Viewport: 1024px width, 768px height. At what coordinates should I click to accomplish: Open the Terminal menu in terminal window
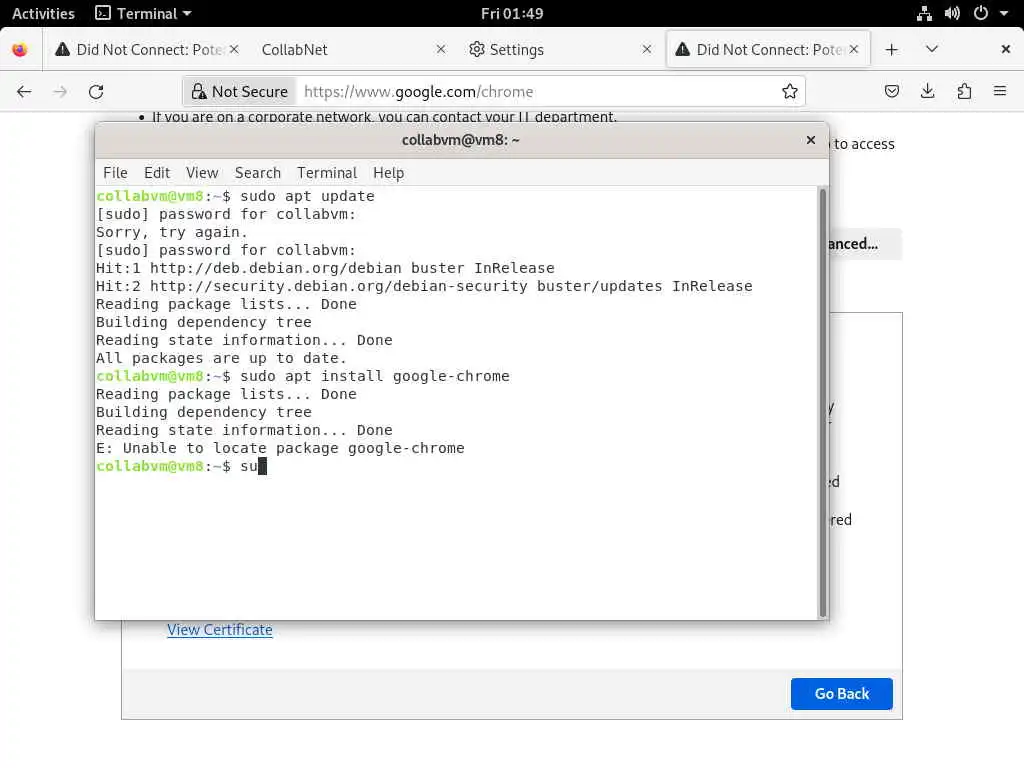point(327,173)
